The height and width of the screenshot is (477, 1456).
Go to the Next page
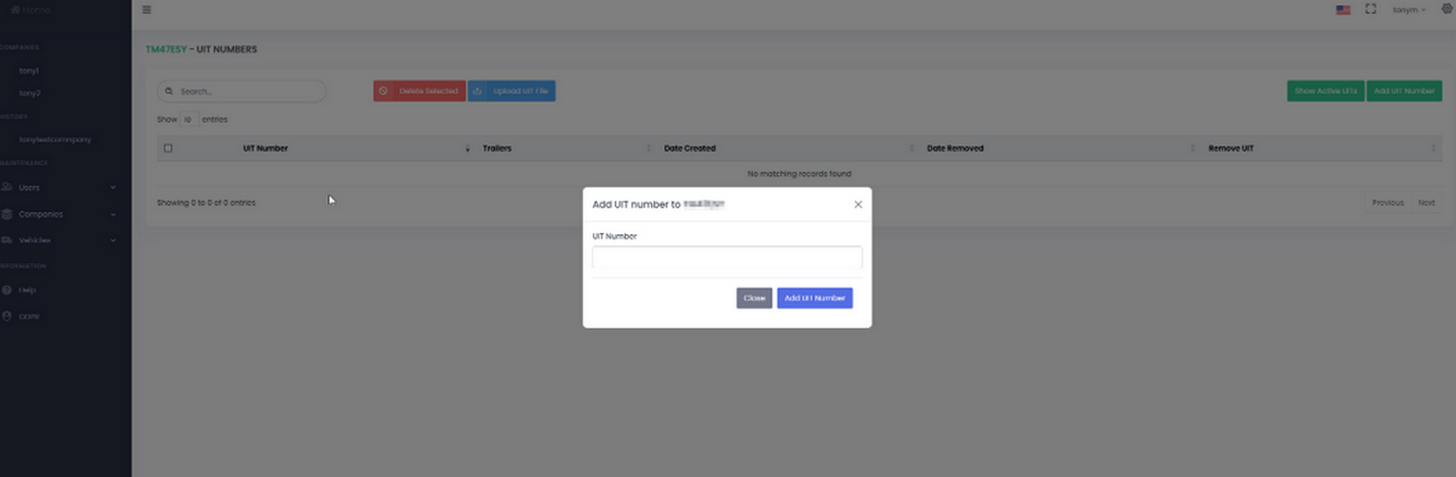(1426, 203)
